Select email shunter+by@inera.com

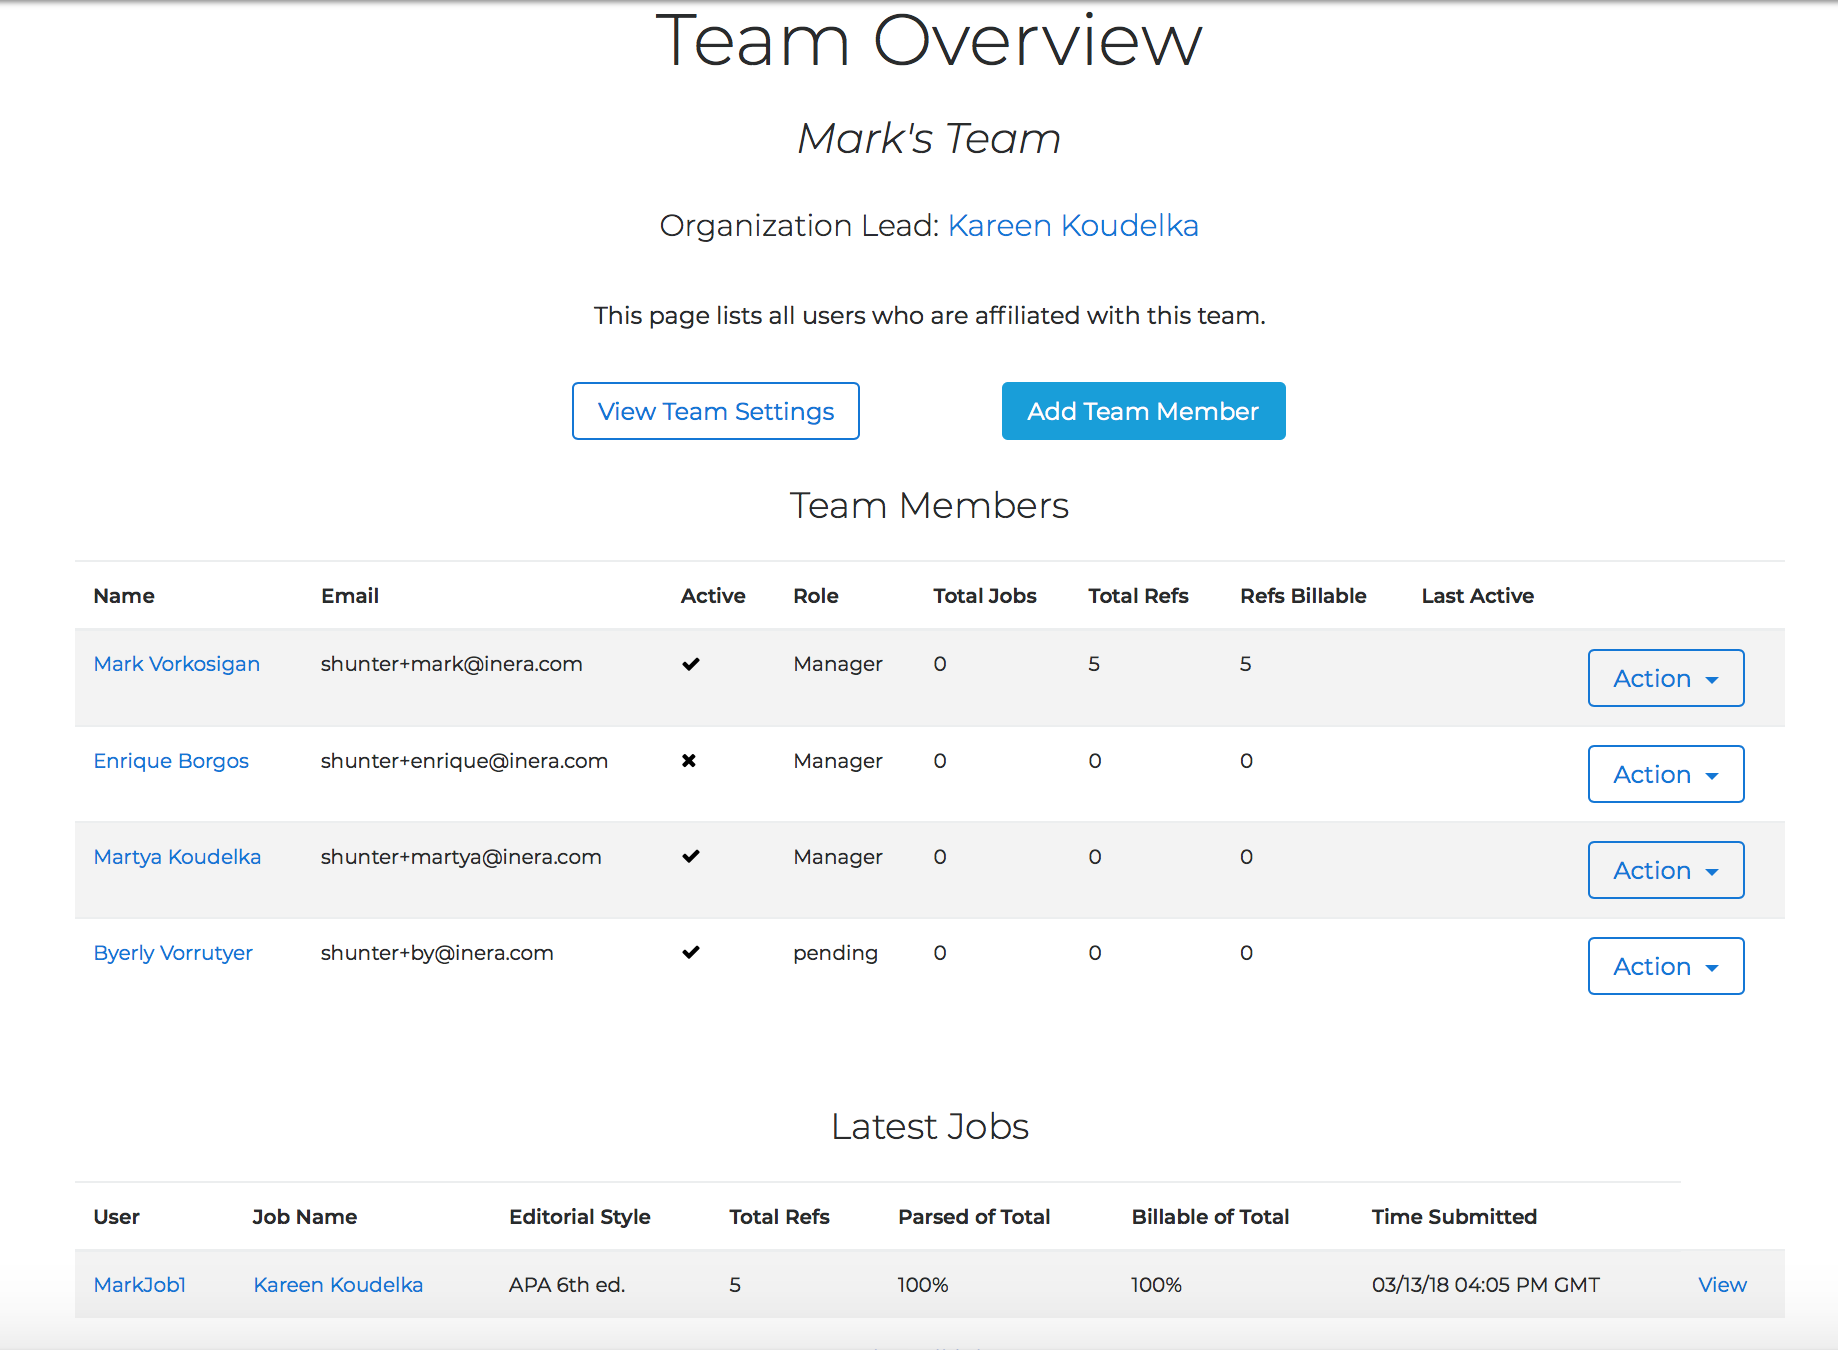437,953
